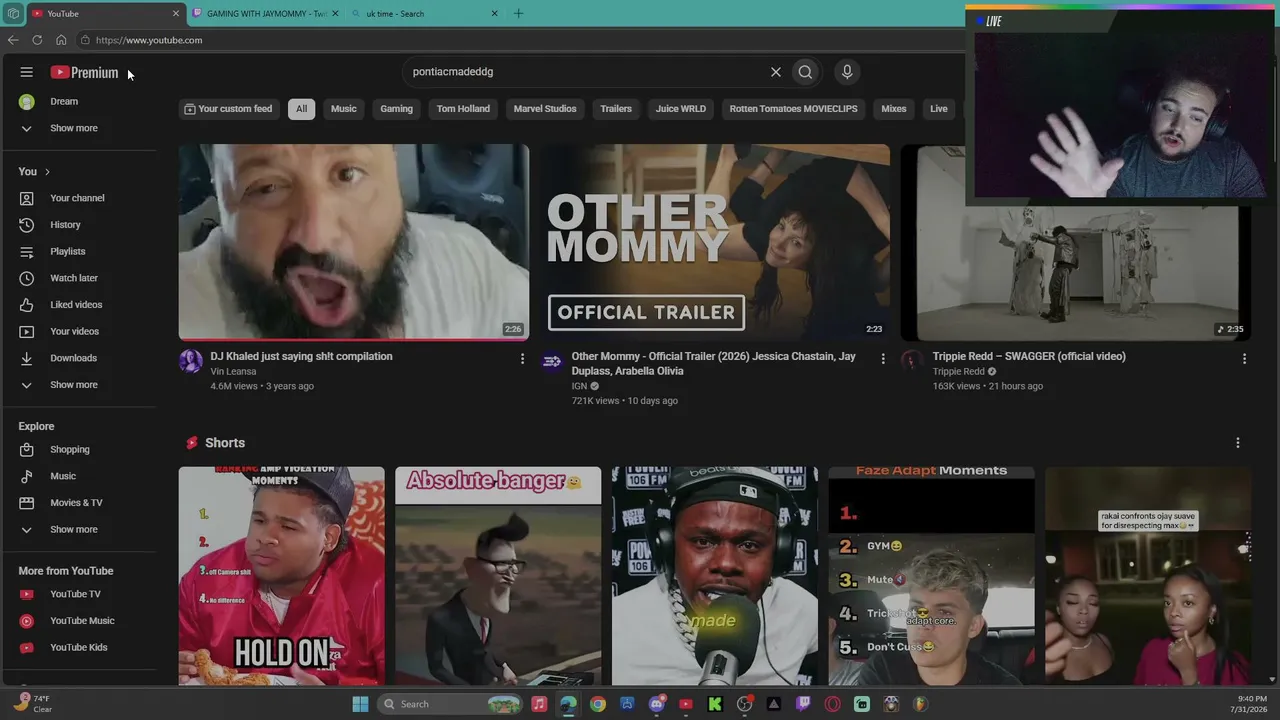Image resolution: width=1280 pixels, height=720 pixels.
Task: Click the Trippie Redd channel avatar
Action: [913, 361]
